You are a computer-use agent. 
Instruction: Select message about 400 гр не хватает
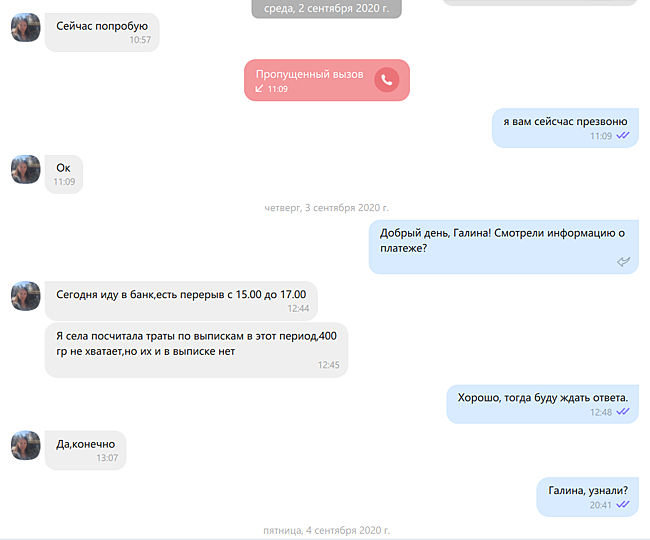pos(196,350)
